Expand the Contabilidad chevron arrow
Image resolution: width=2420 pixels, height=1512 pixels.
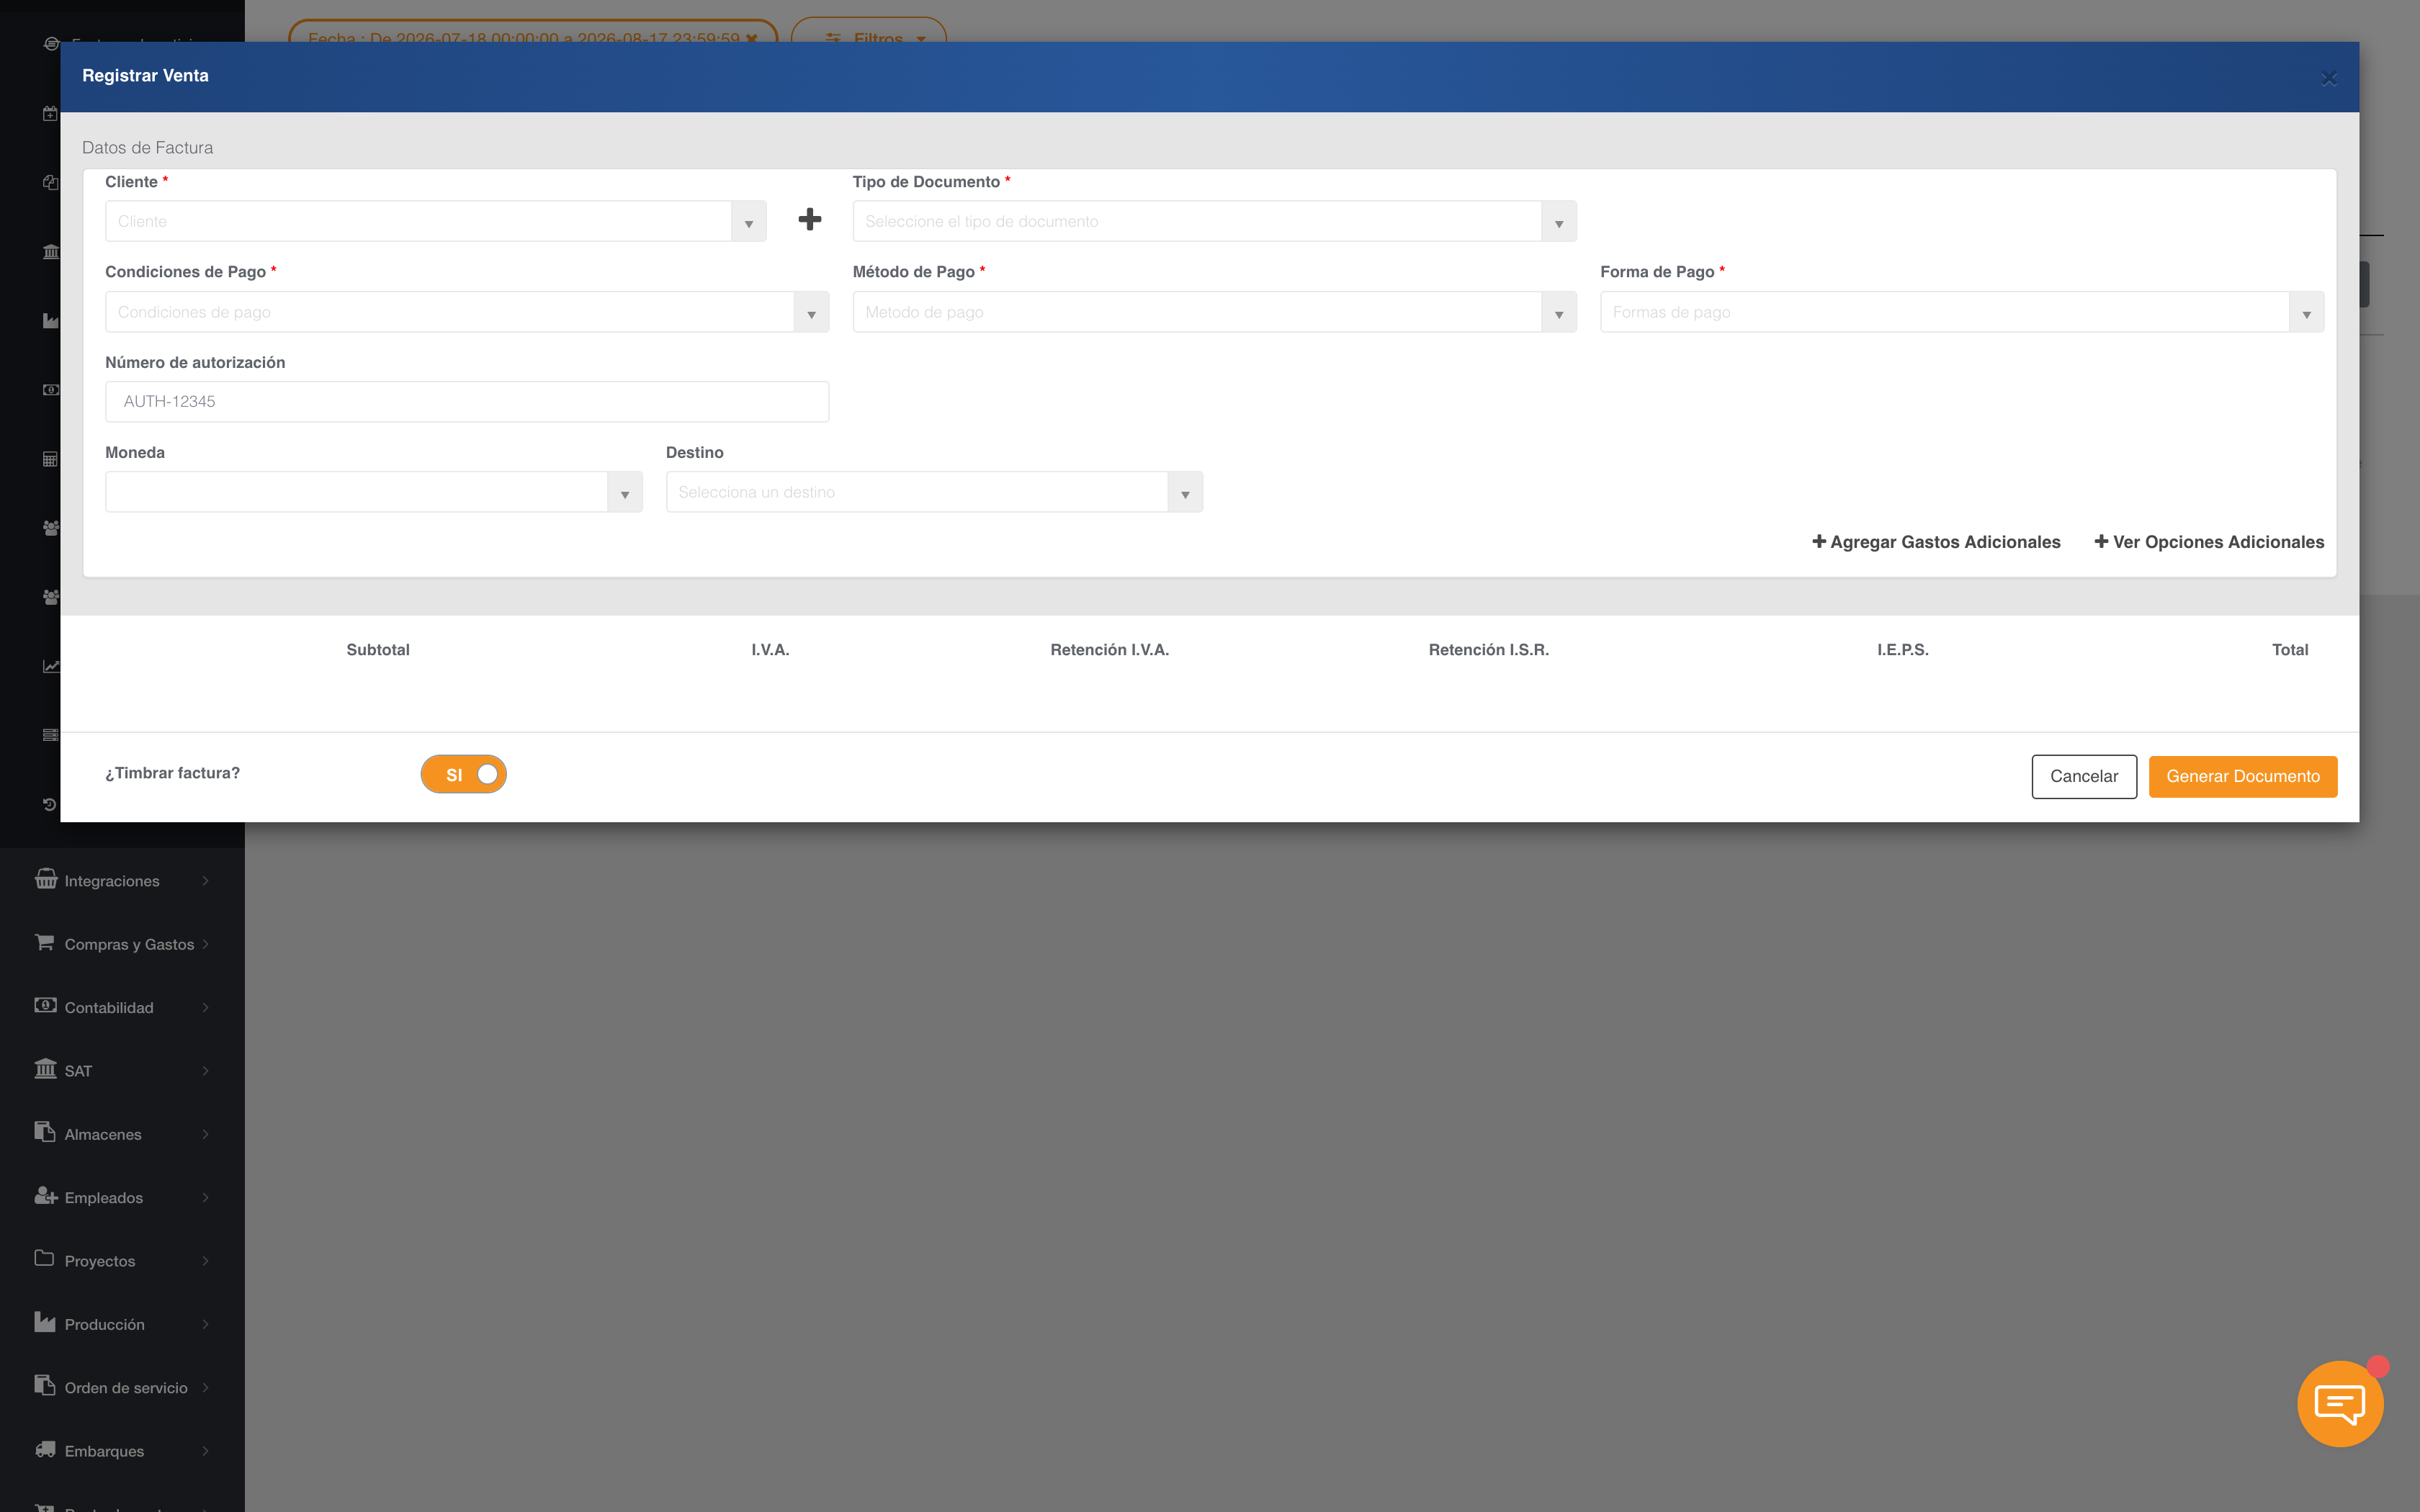206,1007
